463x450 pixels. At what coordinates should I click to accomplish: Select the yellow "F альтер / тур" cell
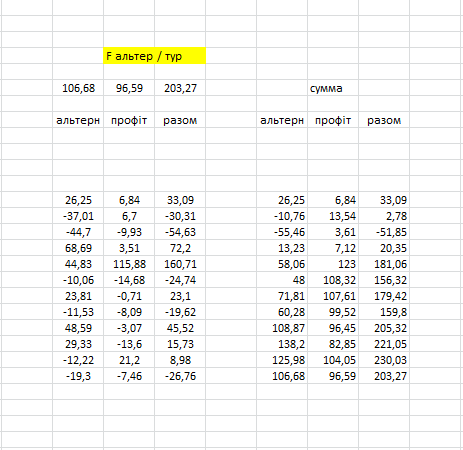point(155,56)
